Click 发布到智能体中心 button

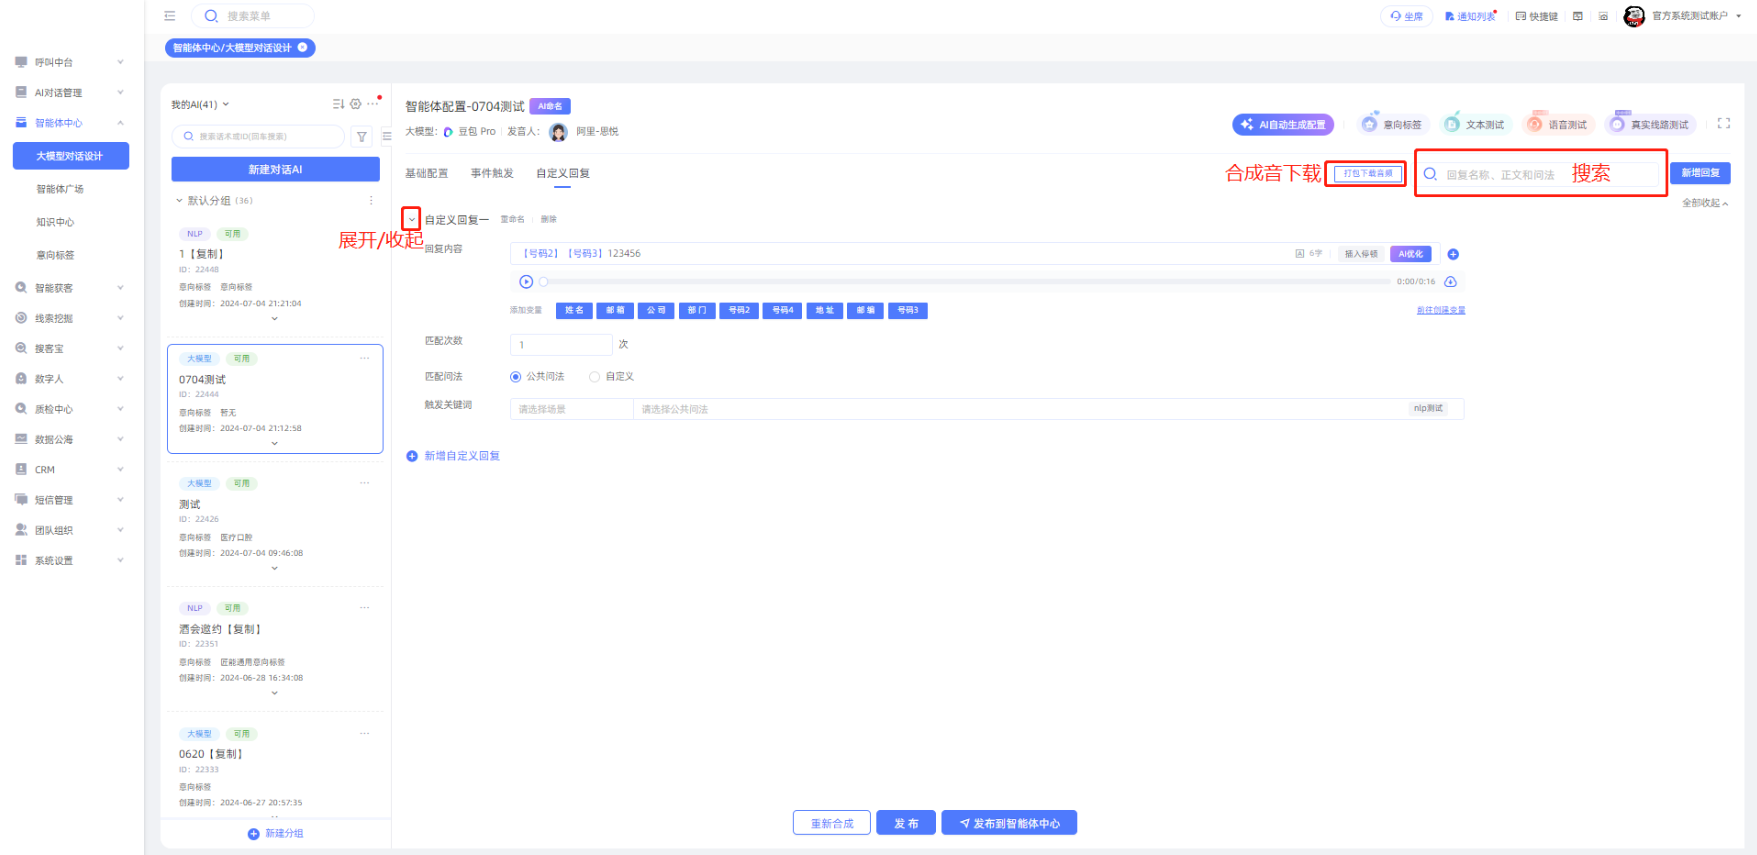coord(1009,823)
